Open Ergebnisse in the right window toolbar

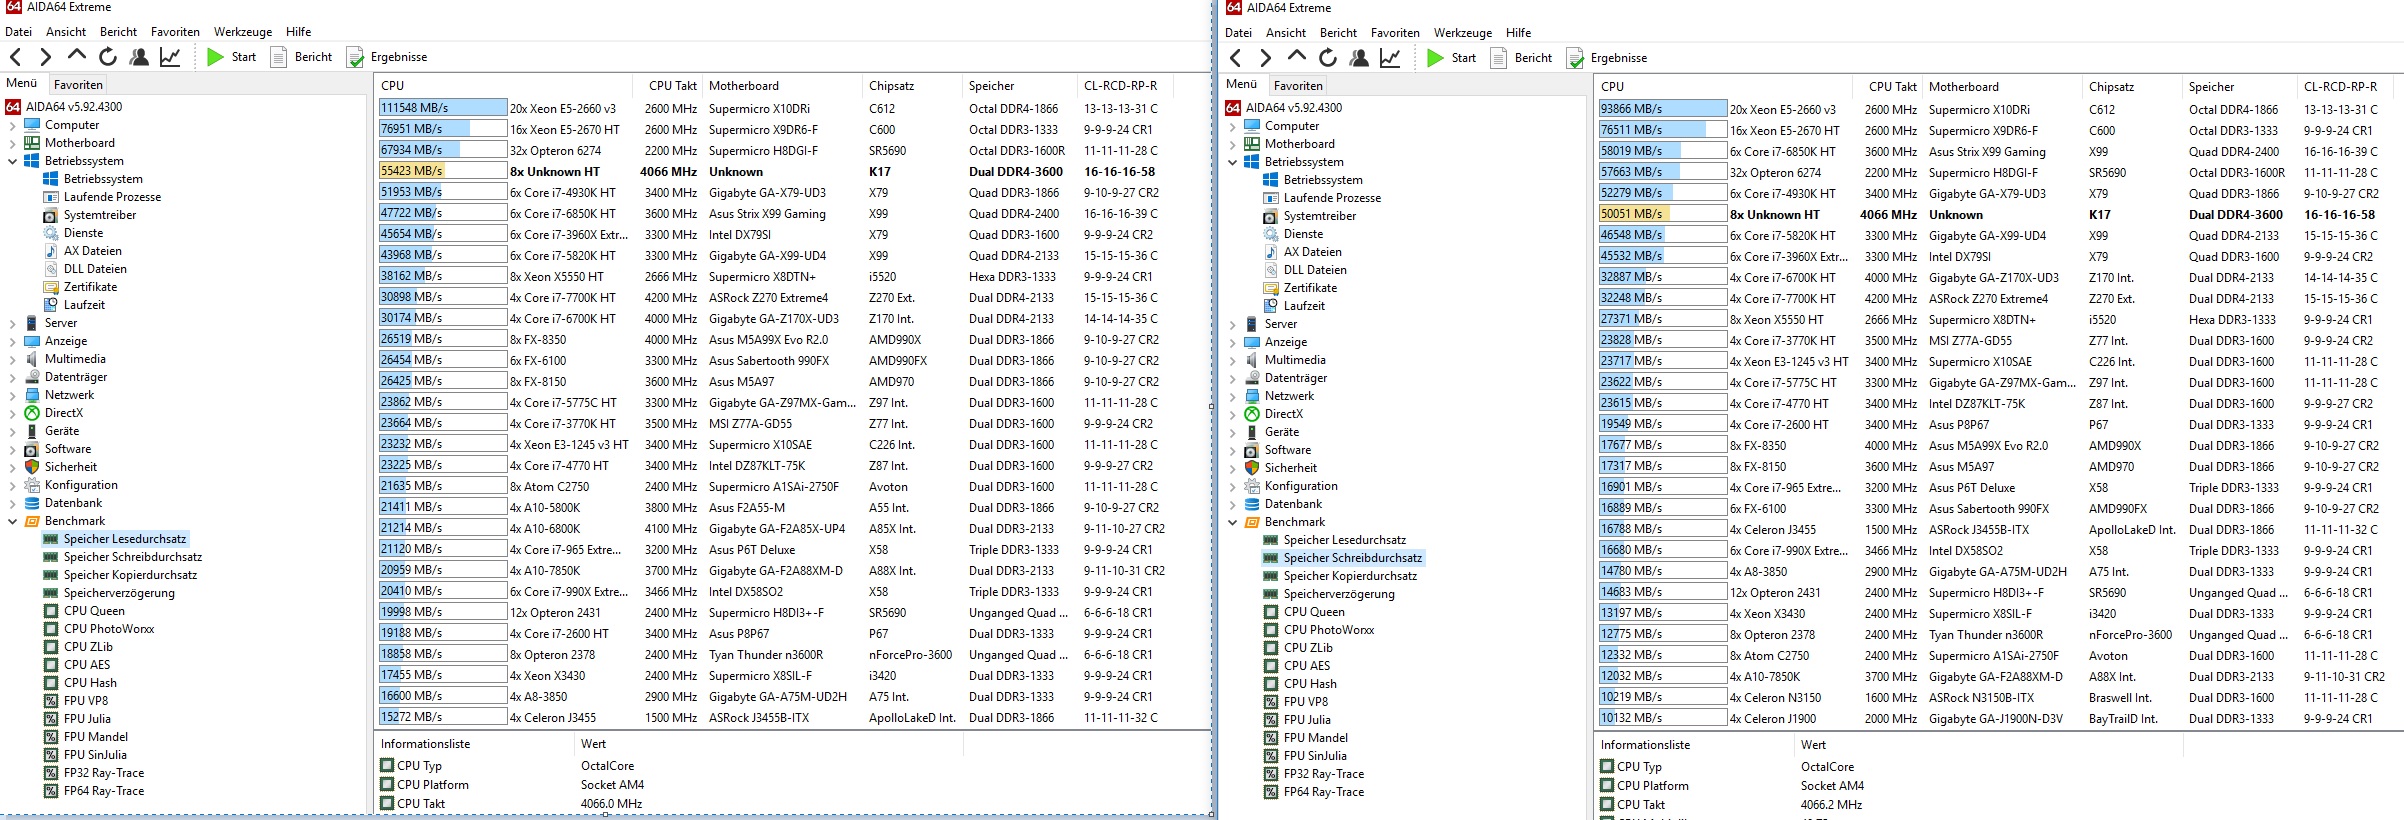(1607, 58)
